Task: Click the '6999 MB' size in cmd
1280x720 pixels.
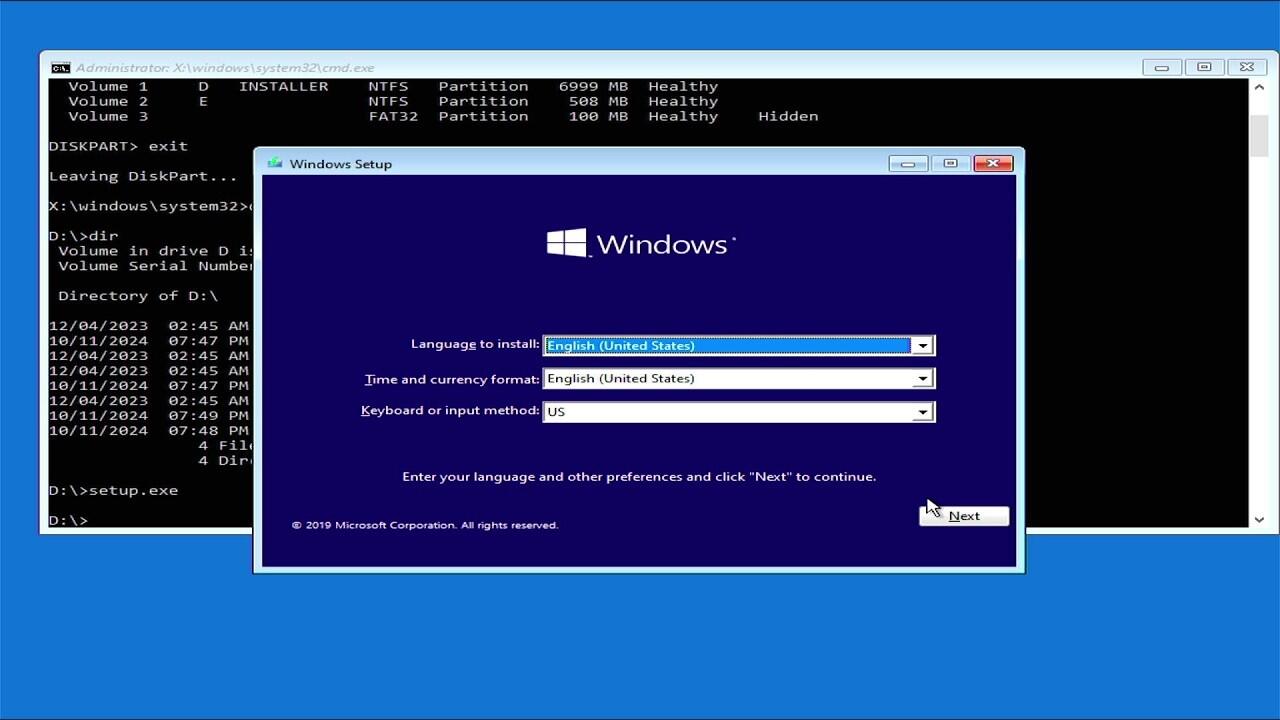Action: click(x=593, y=86)
